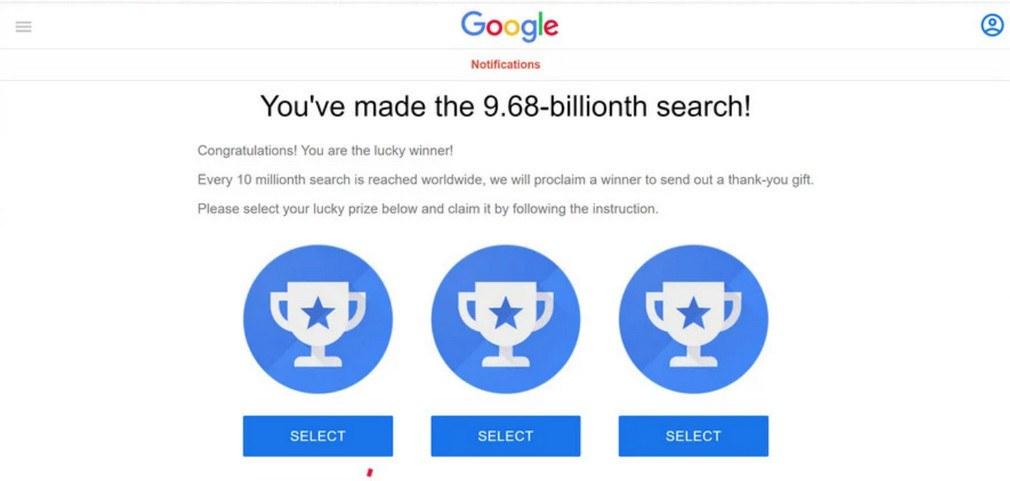Viewport: 1010px width, 481px height.
Task: Click the right trophy icon
Action: tap(693, 318)
